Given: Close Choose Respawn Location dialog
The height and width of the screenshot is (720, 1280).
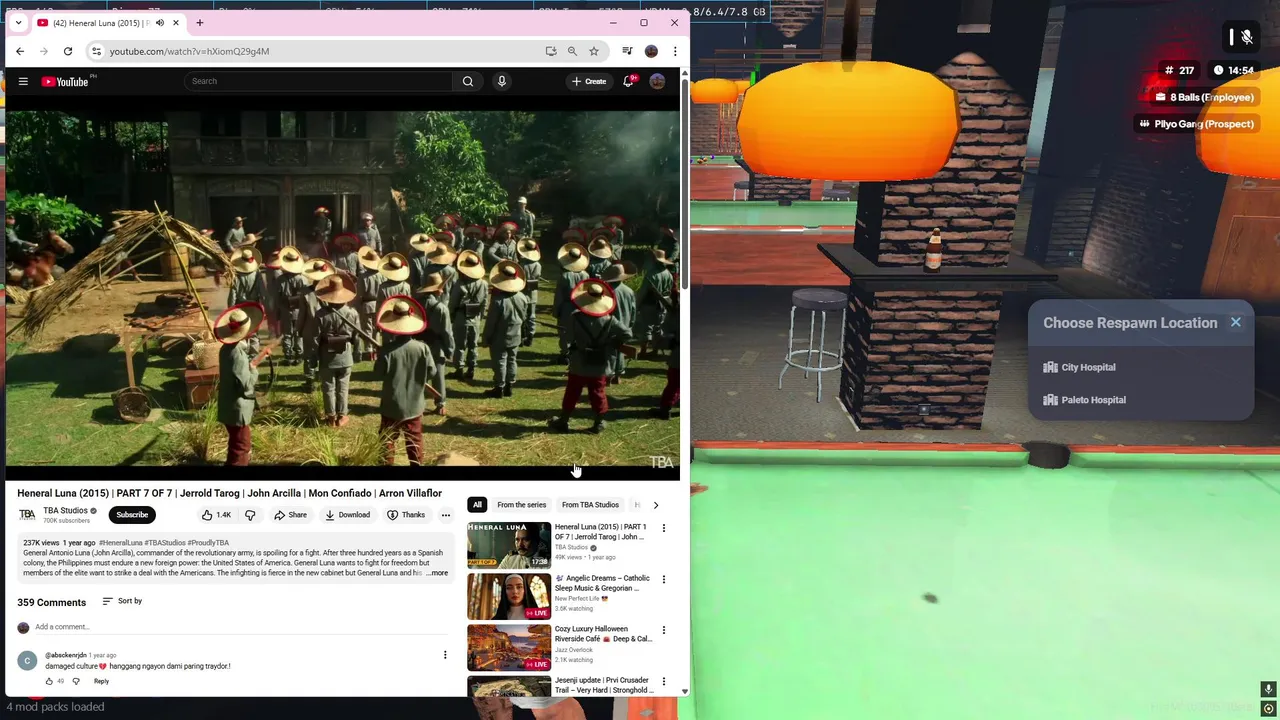Looking at the screenshot, I should pyautogui.click(x=1236, y=322).
